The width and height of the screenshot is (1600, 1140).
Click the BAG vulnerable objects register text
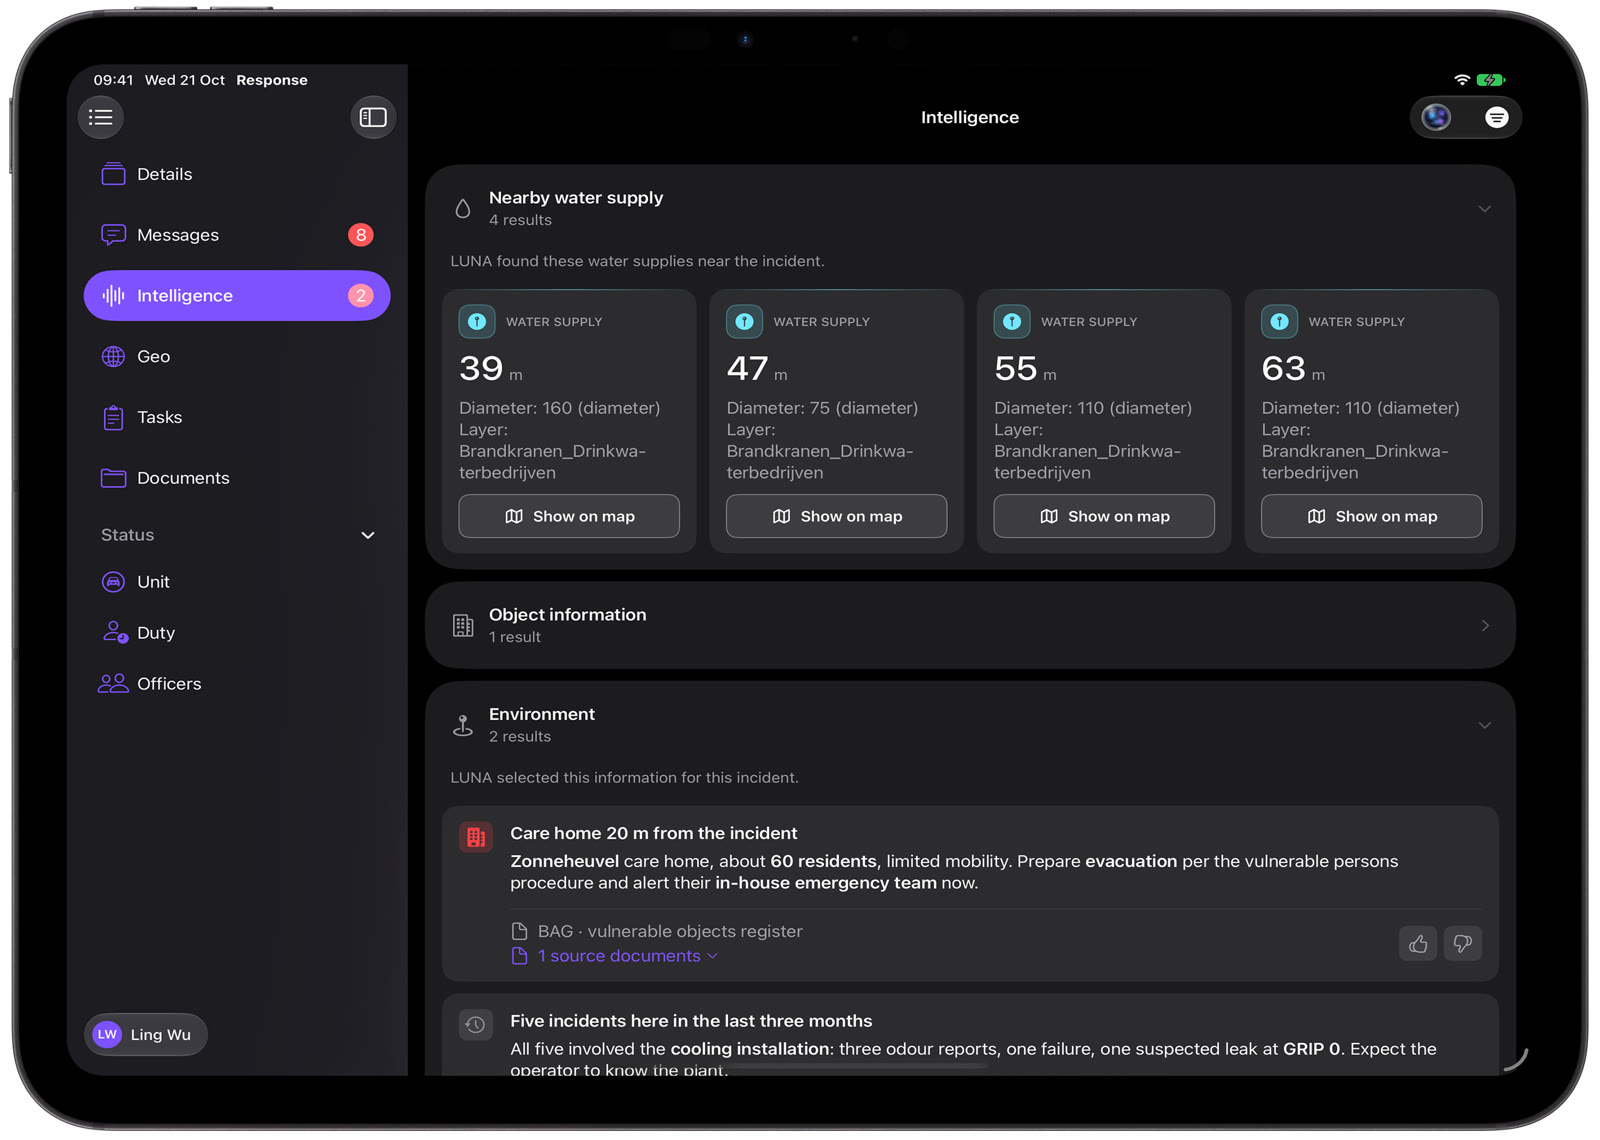(670, 931)
